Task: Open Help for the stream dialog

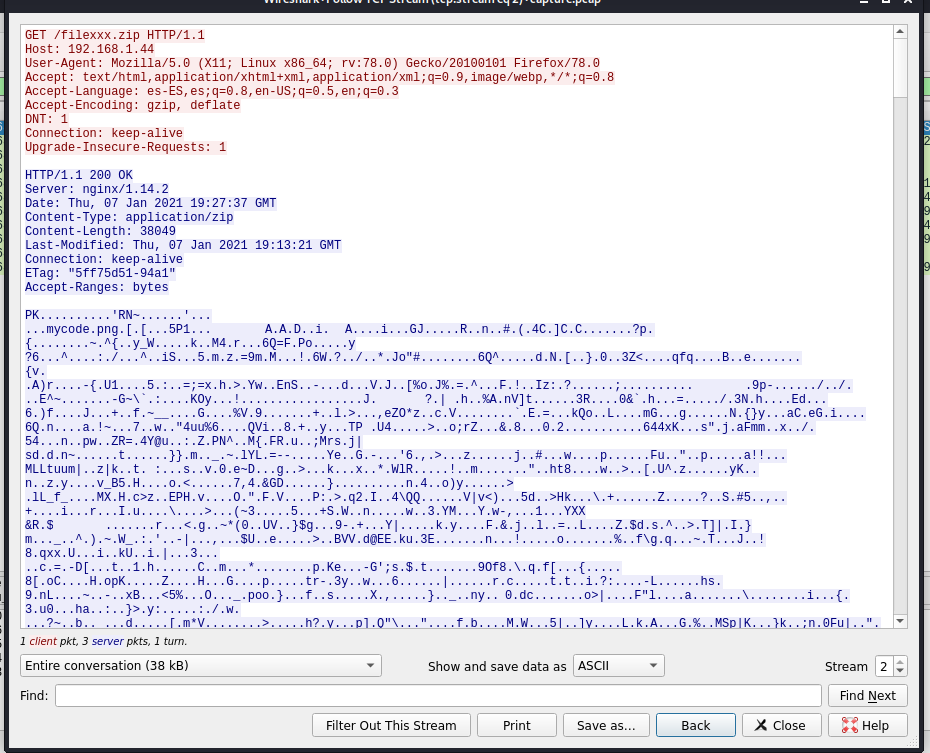Action: [868, 725]
